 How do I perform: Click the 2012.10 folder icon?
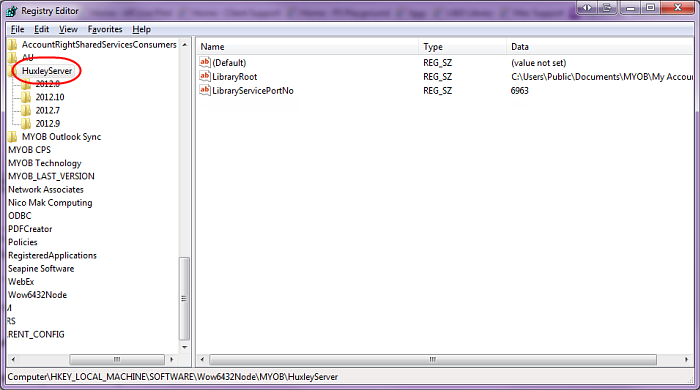point(26,97)
